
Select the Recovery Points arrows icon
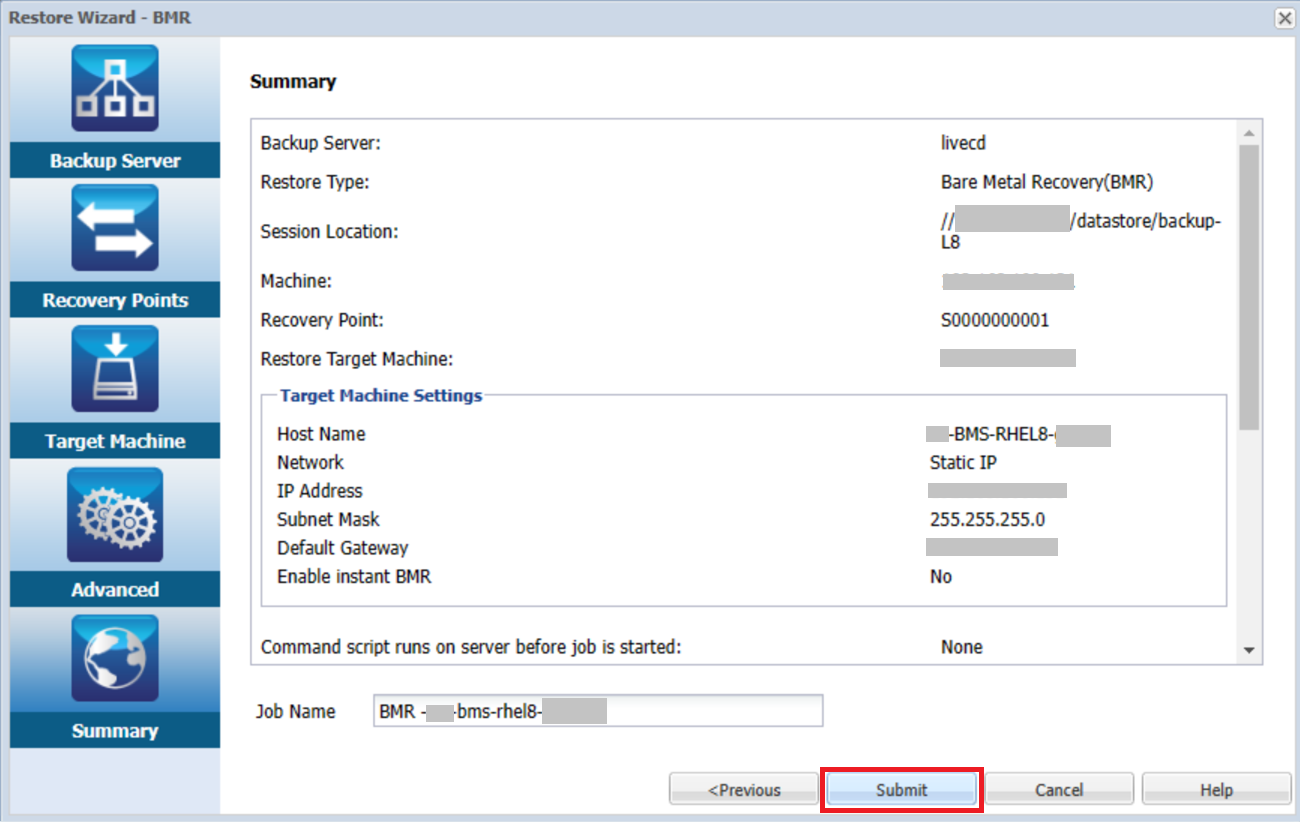click(114, 229)
